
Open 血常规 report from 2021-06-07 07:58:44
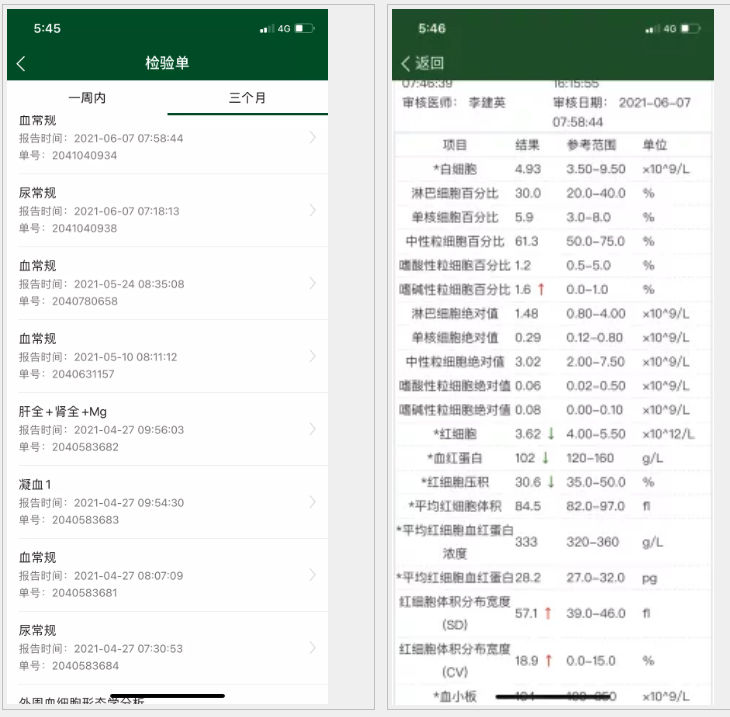tap(167, 138)
